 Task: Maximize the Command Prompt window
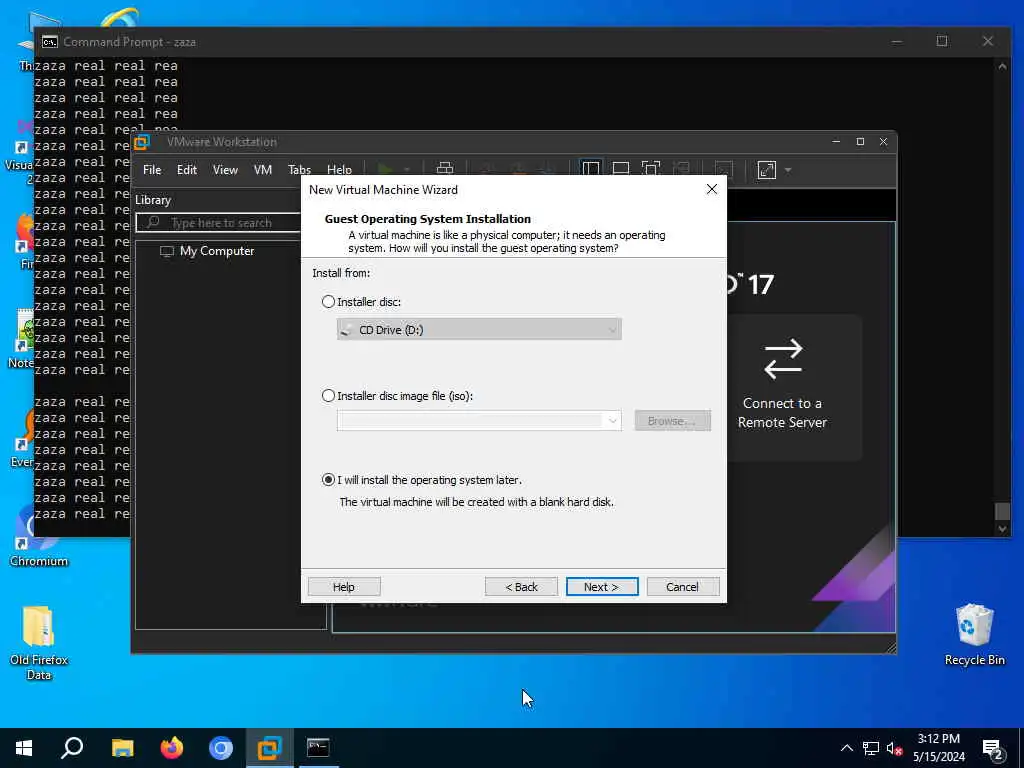pyautogui.click(x=942, y=41)
